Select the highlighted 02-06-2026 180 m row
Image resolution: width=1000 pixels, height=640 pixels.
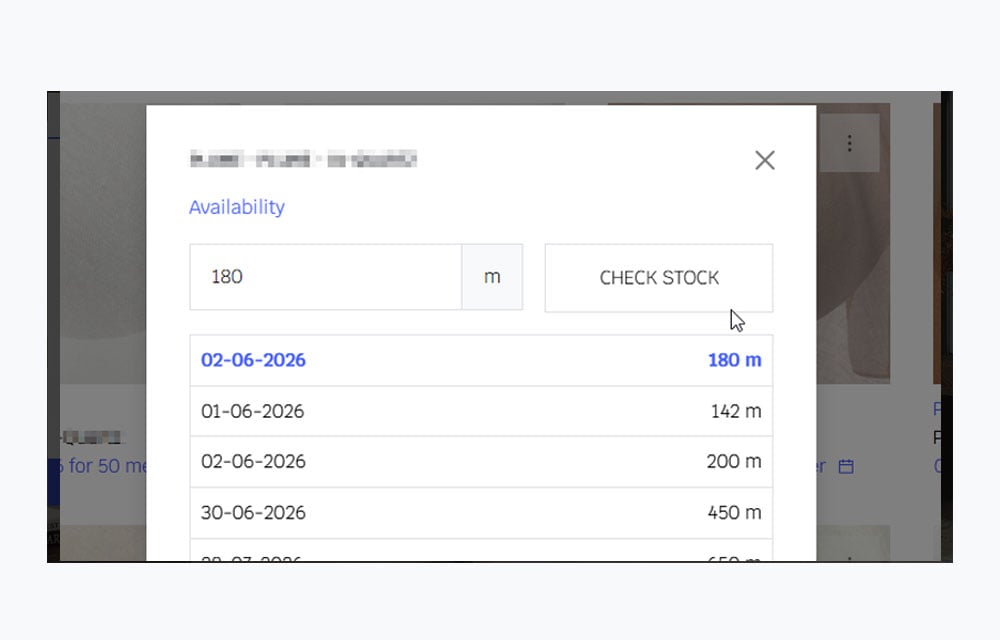[x=482, y=360]
